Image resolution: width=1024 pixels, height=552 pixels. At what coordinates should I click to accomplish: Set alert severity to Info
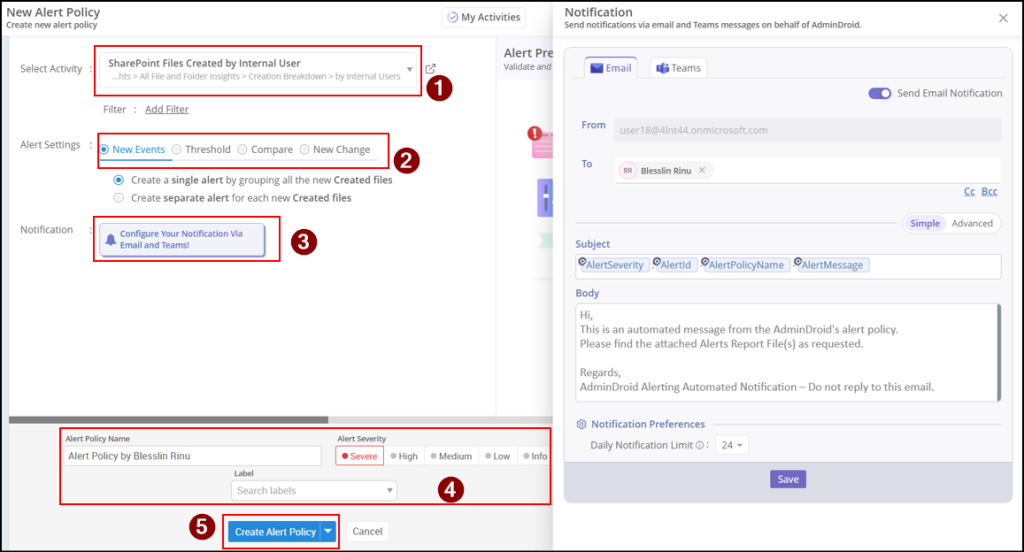pos(535,456)
